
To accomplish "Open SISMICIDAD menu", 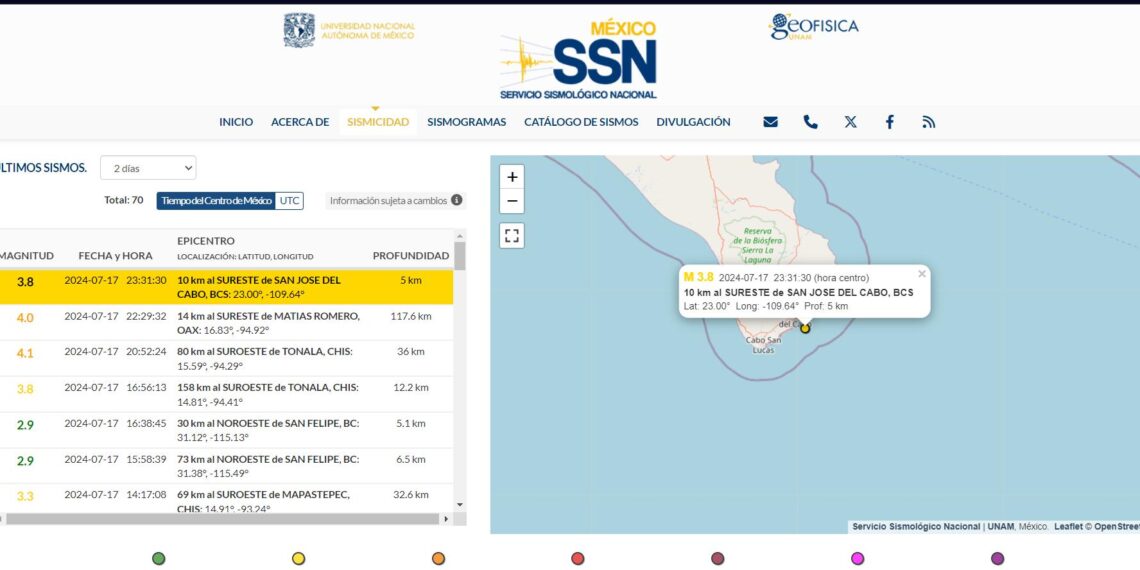I will 378,122.
